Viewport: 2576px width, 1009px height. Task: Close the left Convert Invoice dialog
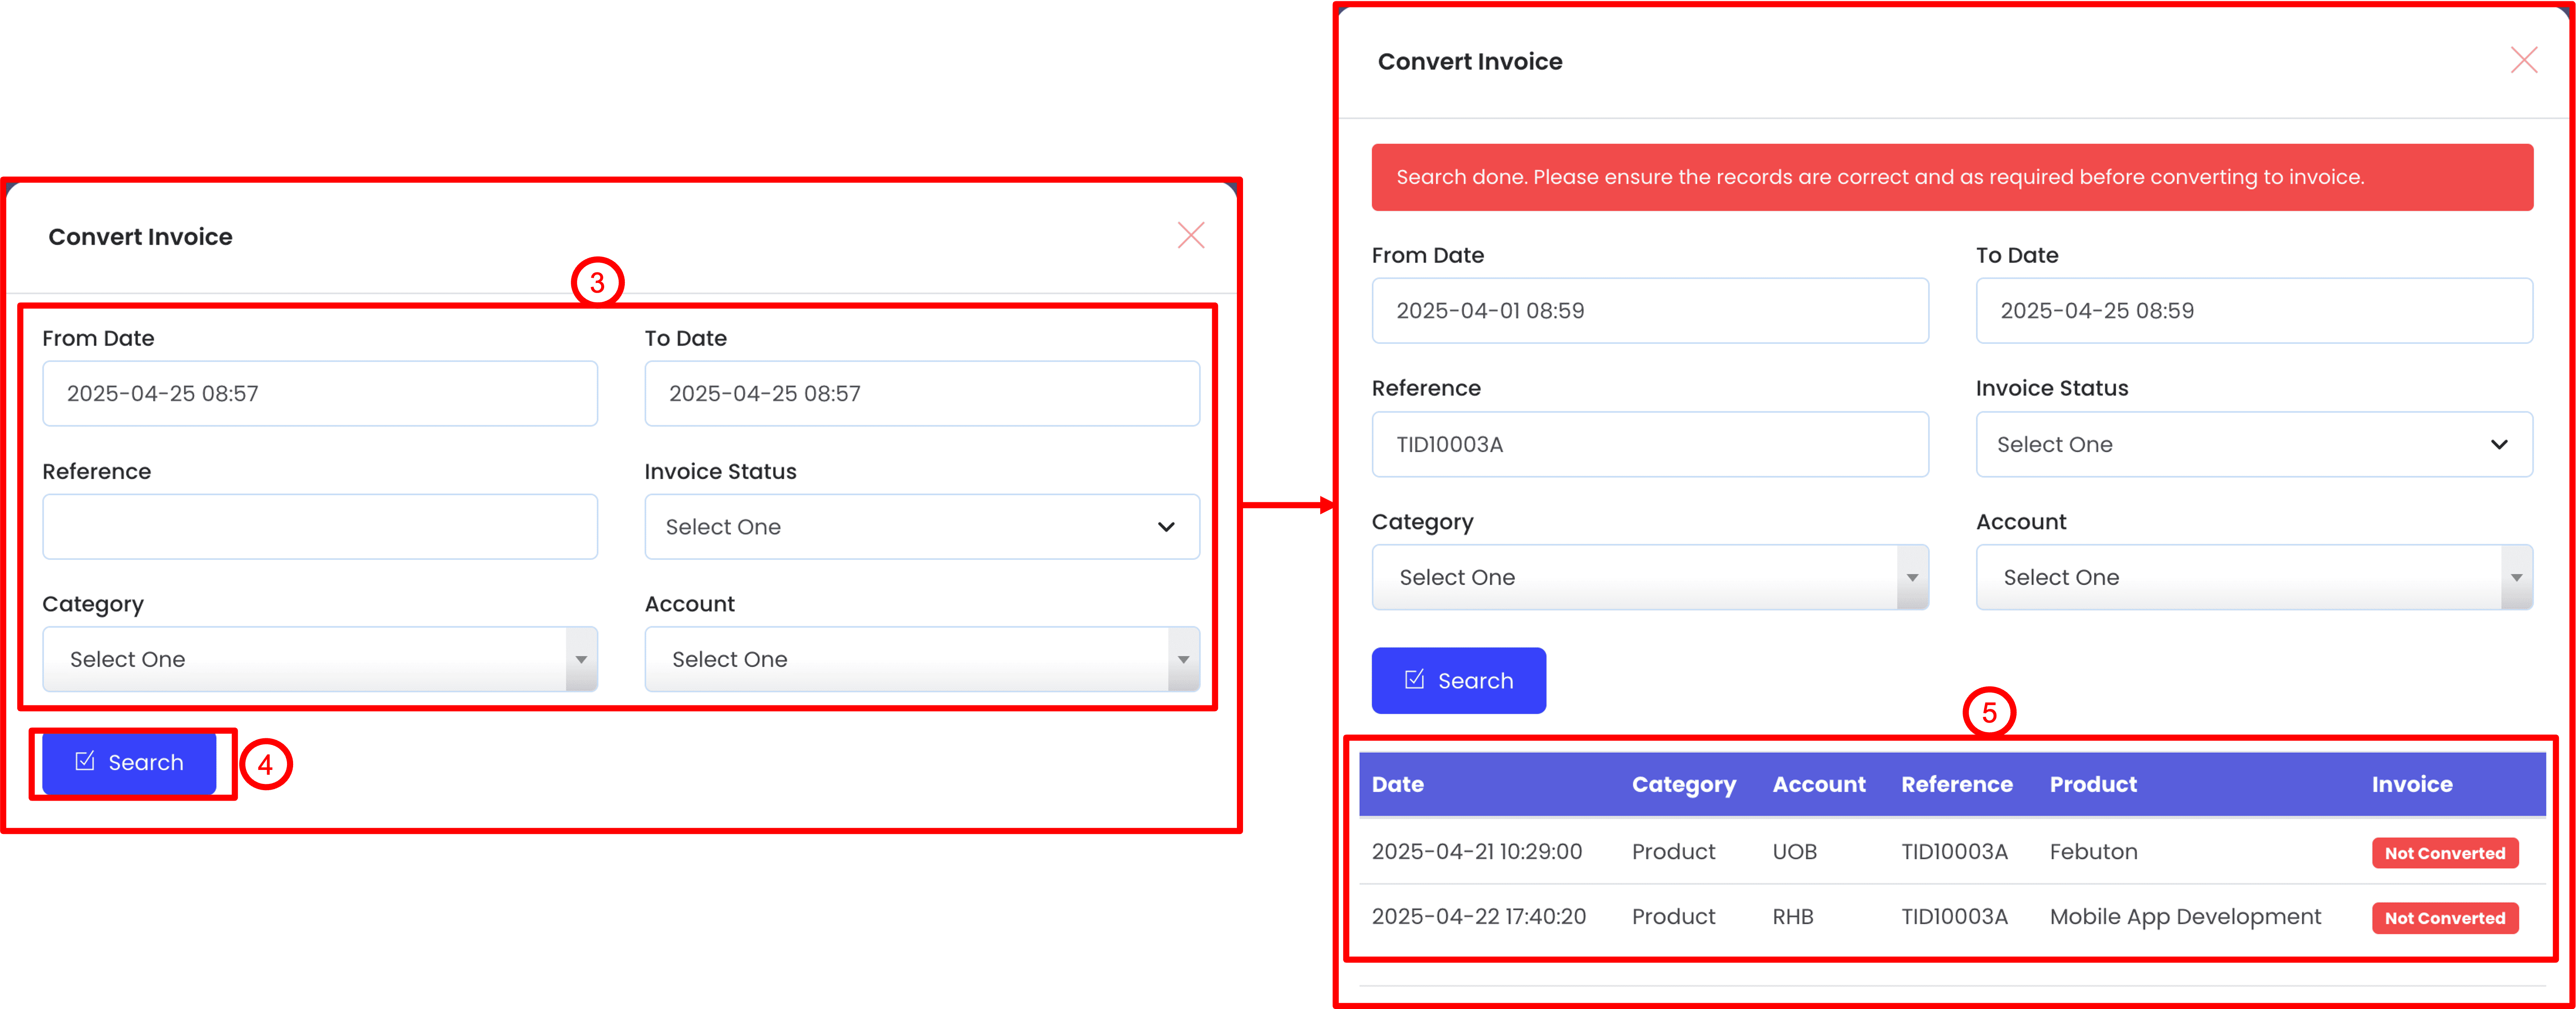point(1190,236)
